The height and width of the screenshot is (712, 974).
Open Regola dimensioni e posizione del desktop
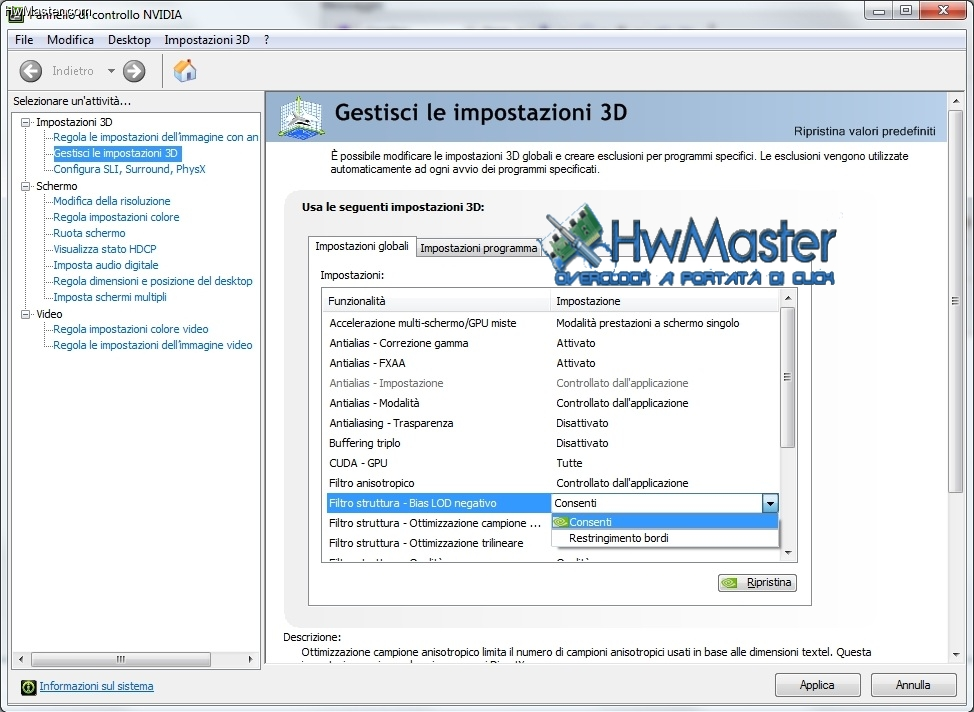pyautogui.click(x=153, y=281)
